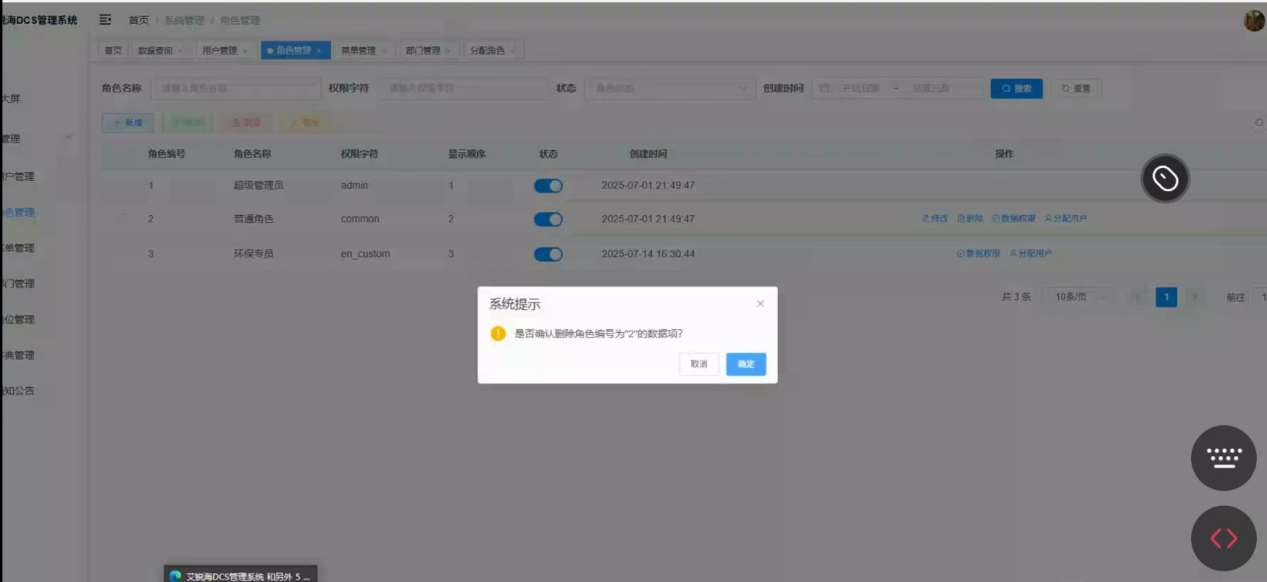The image size is (1267, 582).
Task: Open the 10条/页 page size dropdown
Action: pos(1079,297)
